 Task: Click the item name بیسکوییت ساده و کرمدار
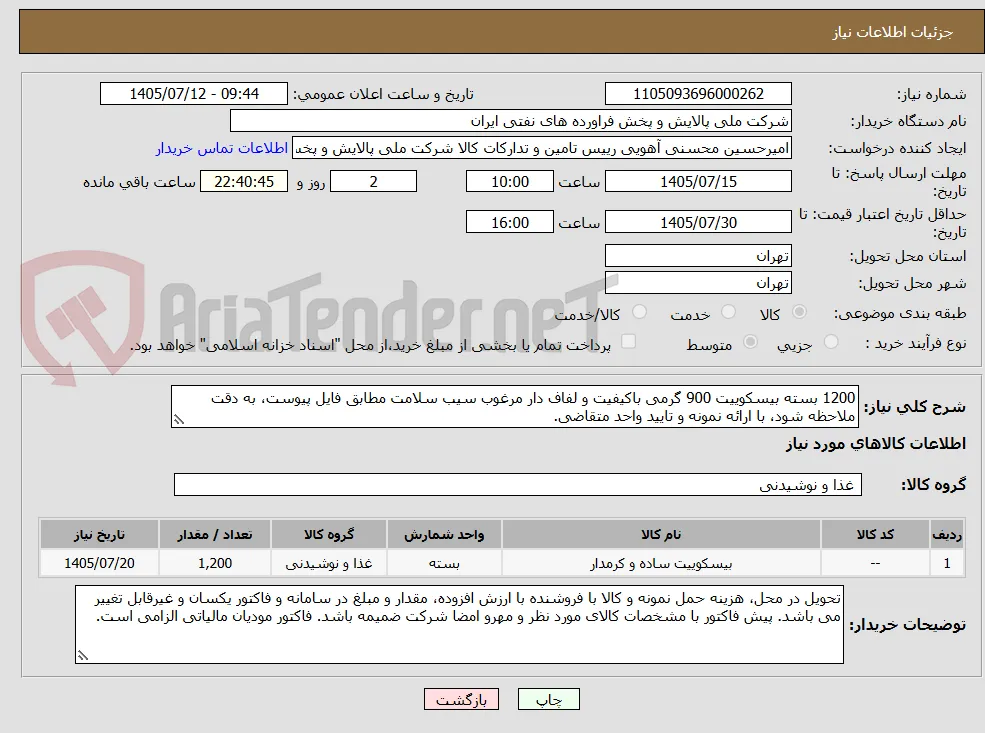(x=661, y=563)
